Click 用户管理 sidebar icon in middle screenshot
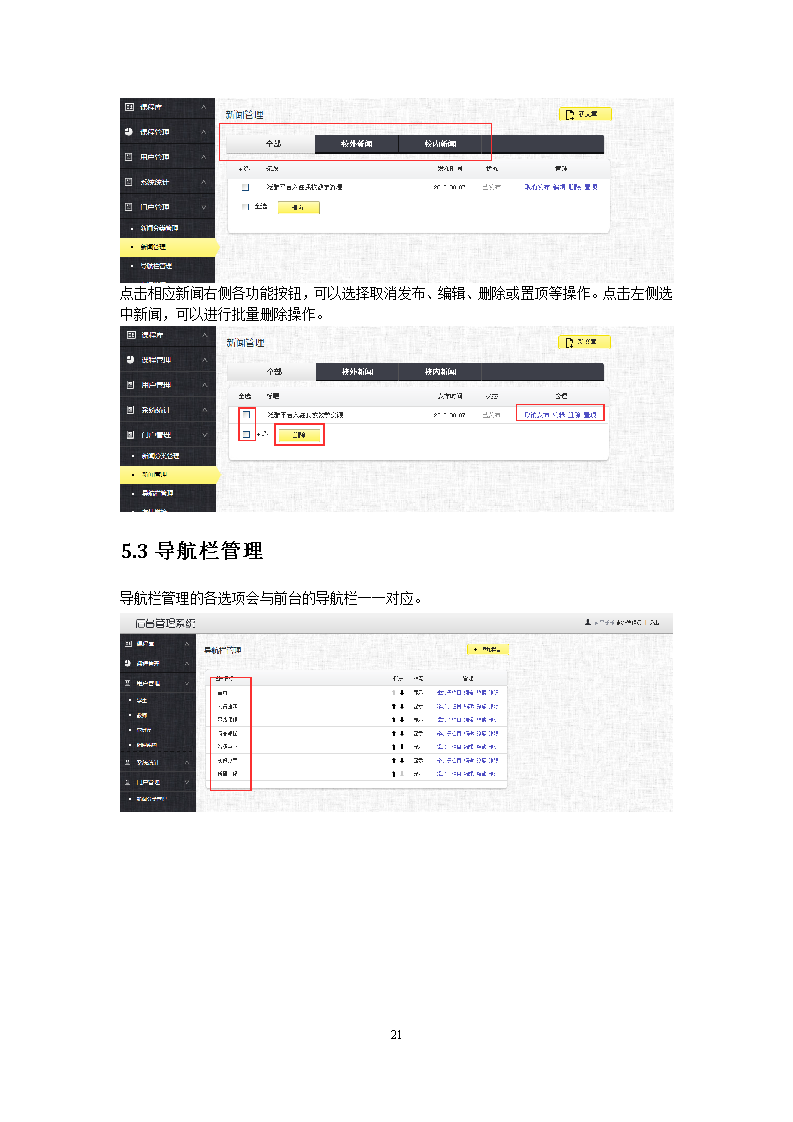793x1122 pixels. click(130, 385)
